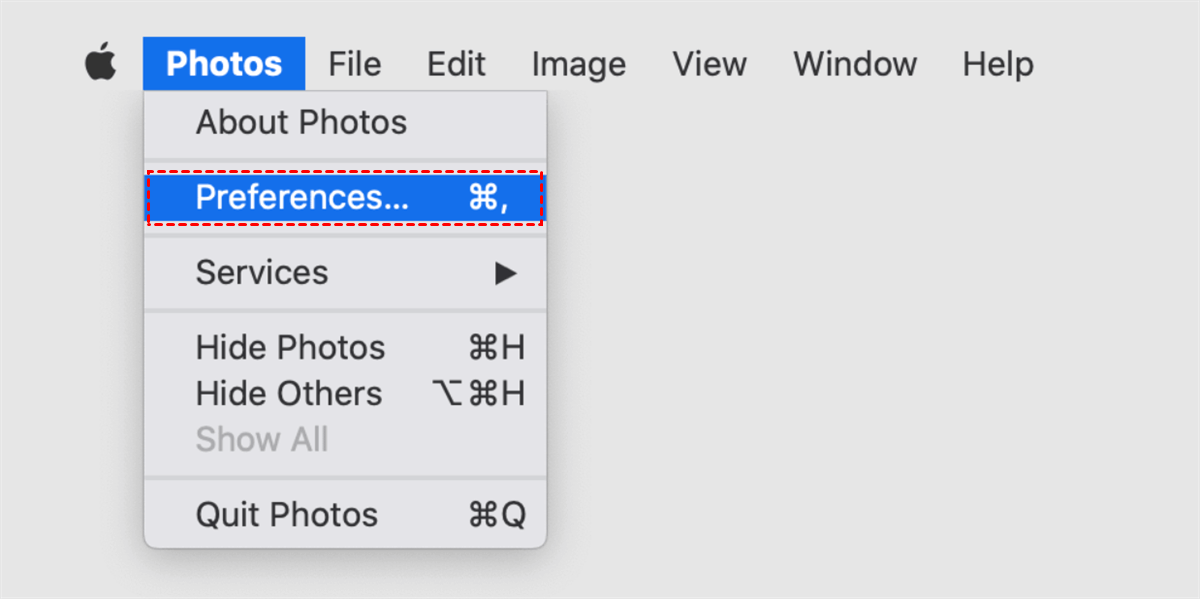Open the Image menu

578,64
